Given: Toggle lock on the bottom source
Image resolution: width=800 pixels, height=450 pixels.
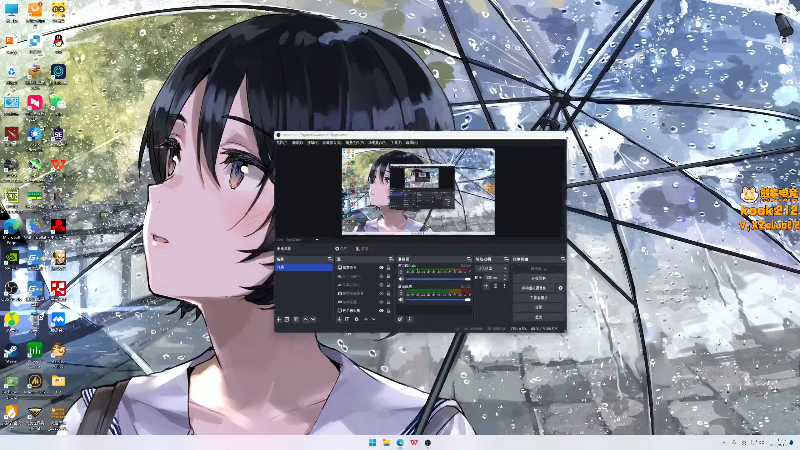Looking at the screenshot, I should click(x=388, y=310).
